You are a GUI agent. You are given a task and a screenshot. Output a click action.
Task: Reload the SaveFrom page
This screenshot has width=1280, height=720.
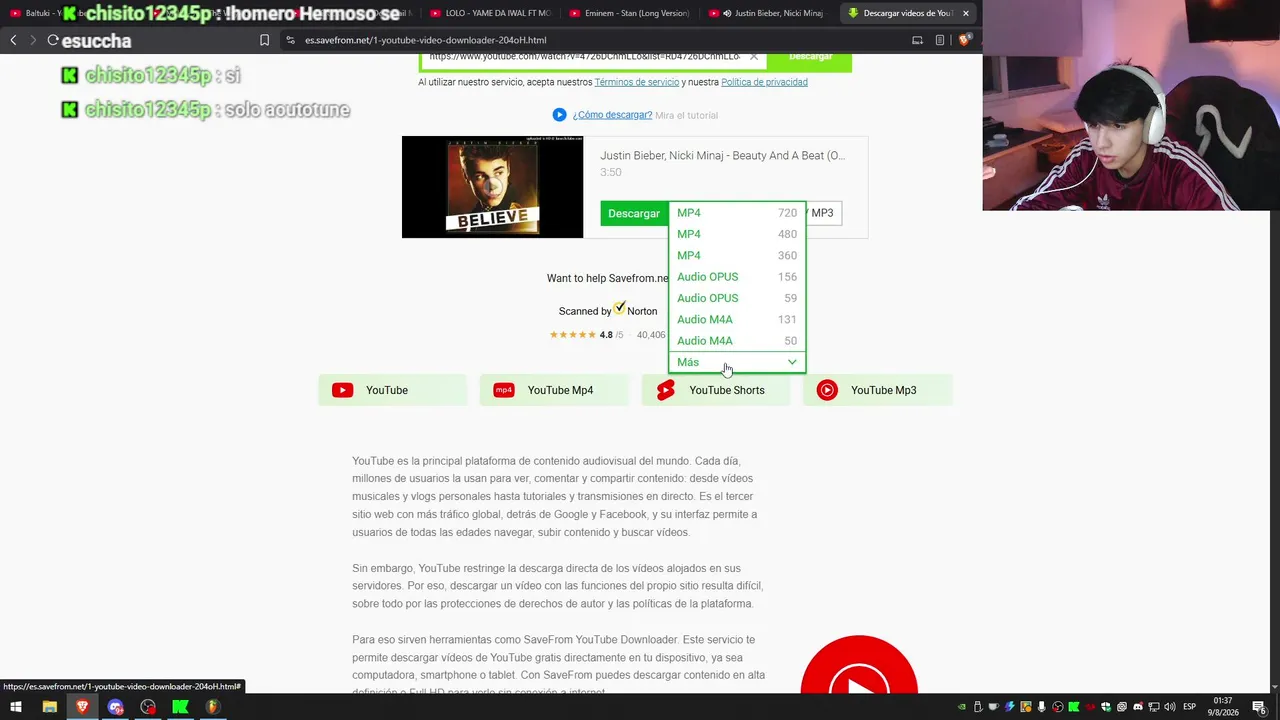pos(52,40)
